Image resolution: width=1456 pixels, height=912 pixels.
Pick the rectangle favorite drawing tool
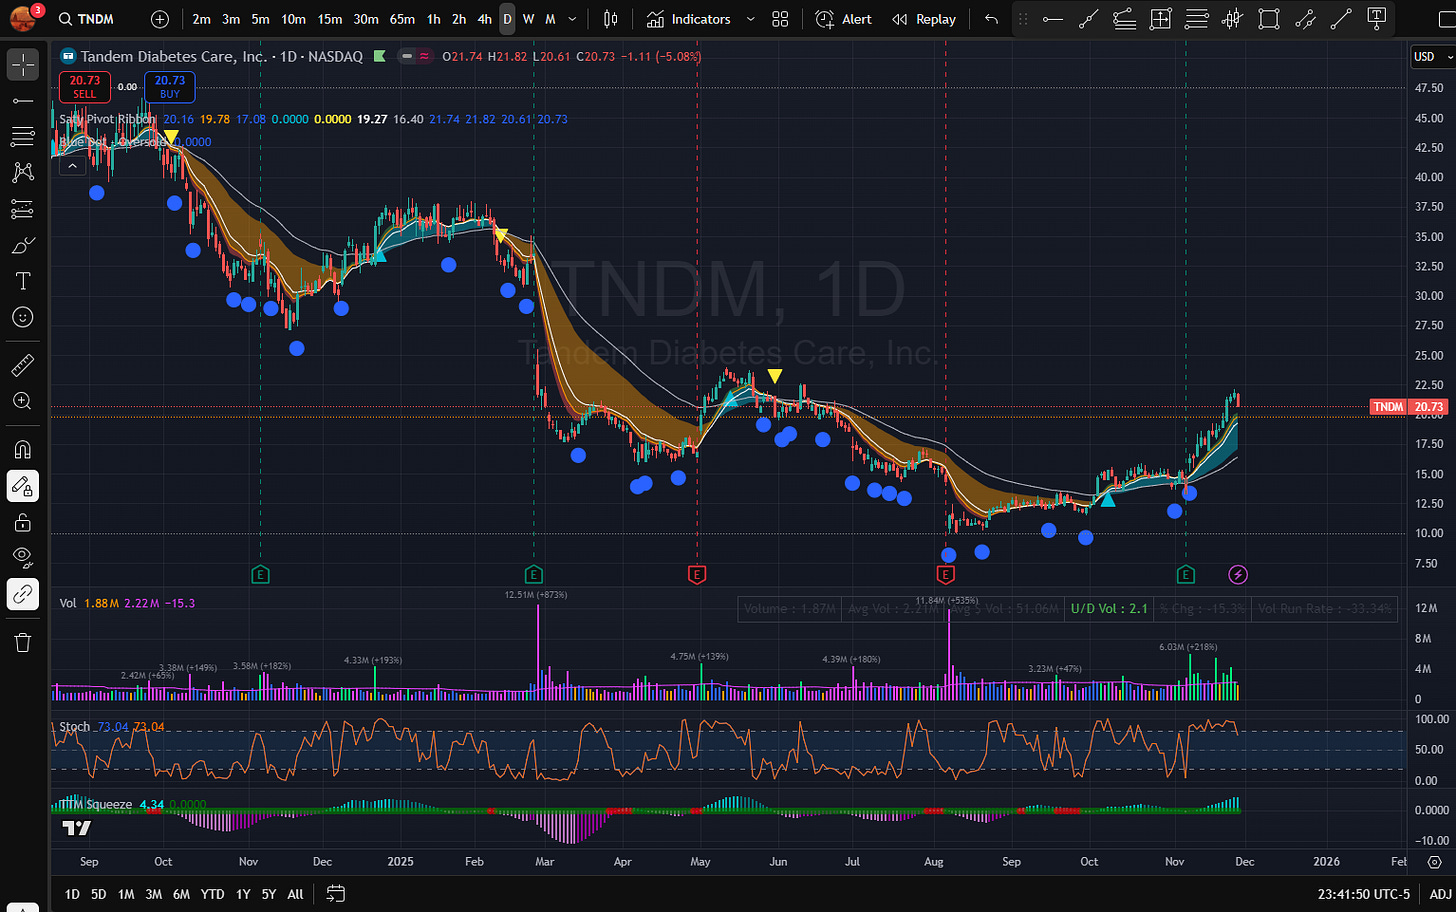click(x=1269, y=18)
